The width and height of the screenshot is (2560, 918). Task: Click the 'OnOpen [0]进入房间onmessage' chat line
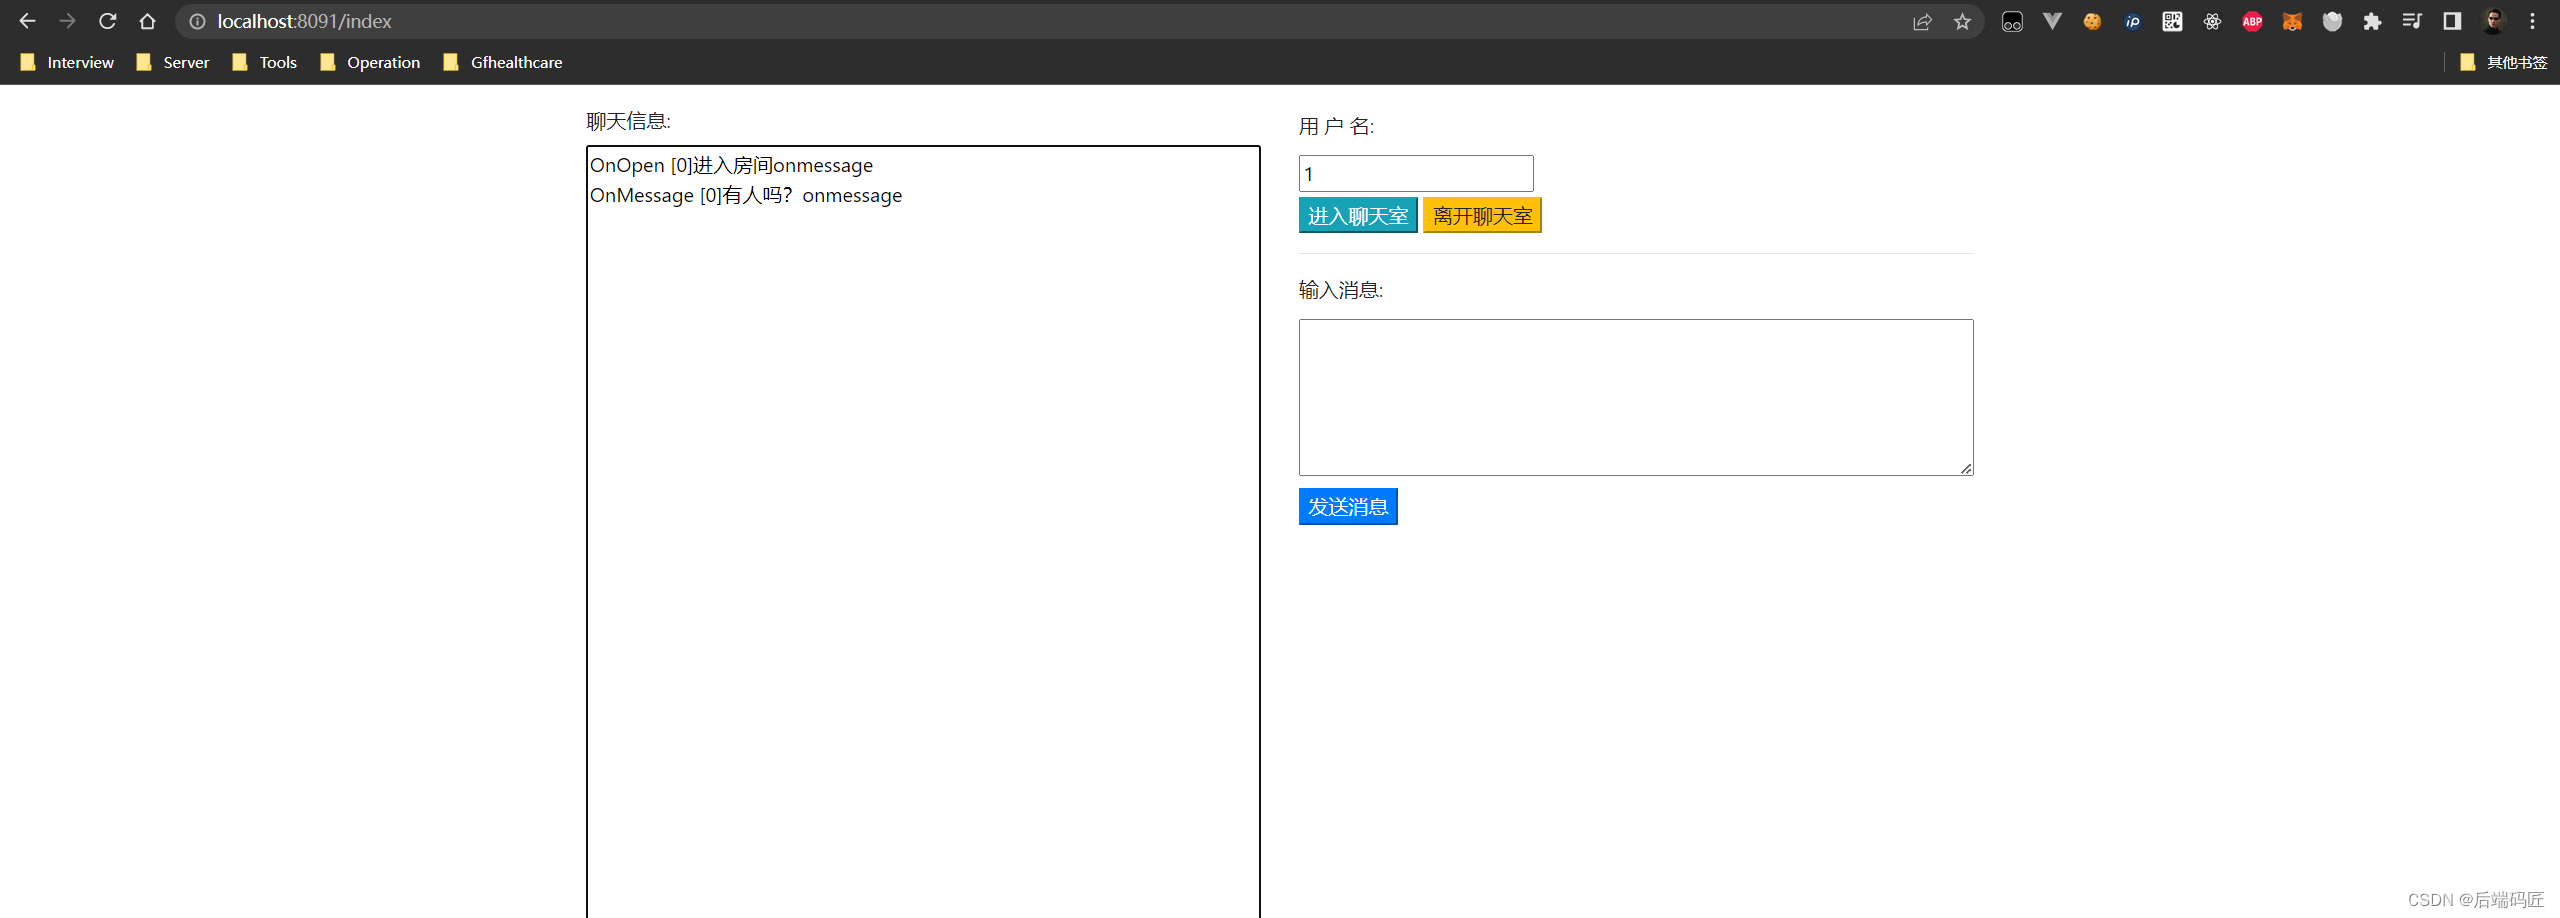pos(731,166)
